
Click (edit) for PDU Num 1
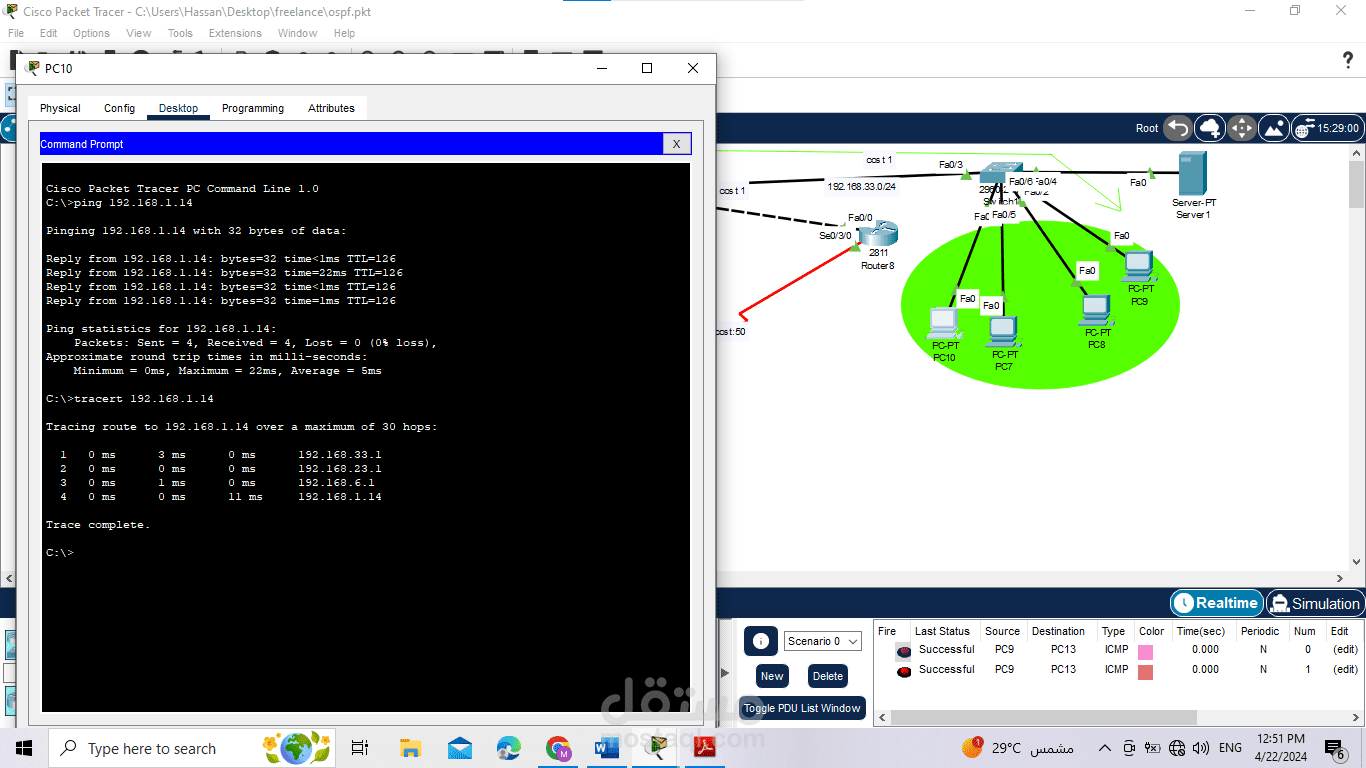(1345, 670)
